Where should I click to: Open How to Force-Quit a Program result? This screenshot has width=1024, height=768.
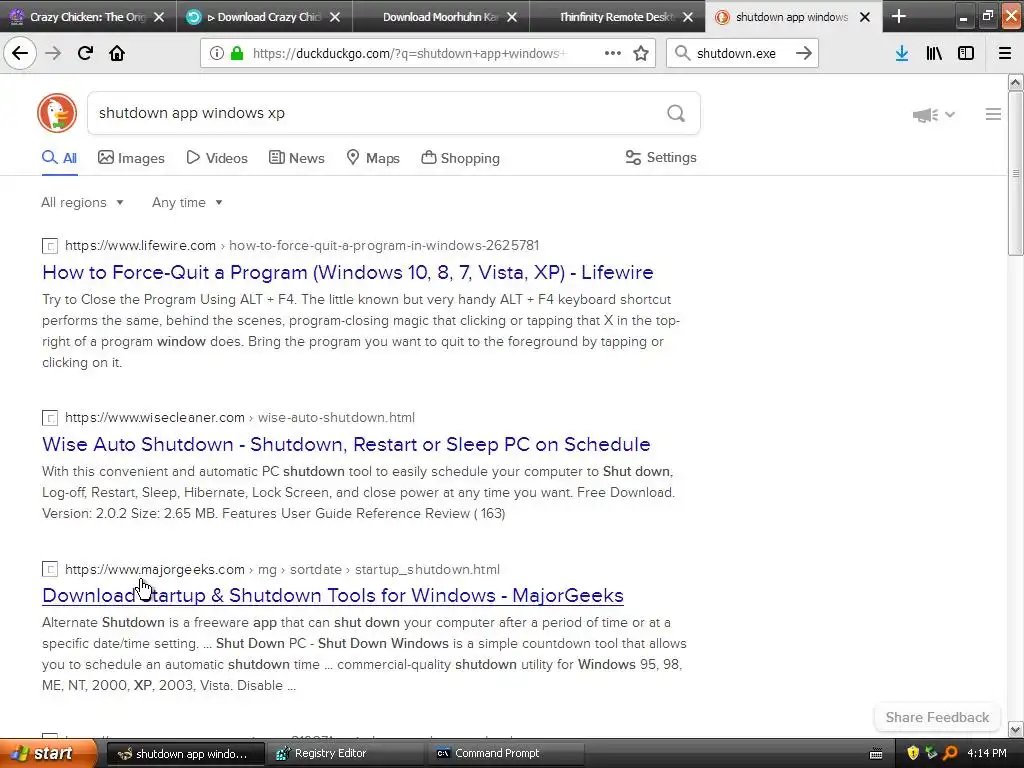click(x=347, y=272)
